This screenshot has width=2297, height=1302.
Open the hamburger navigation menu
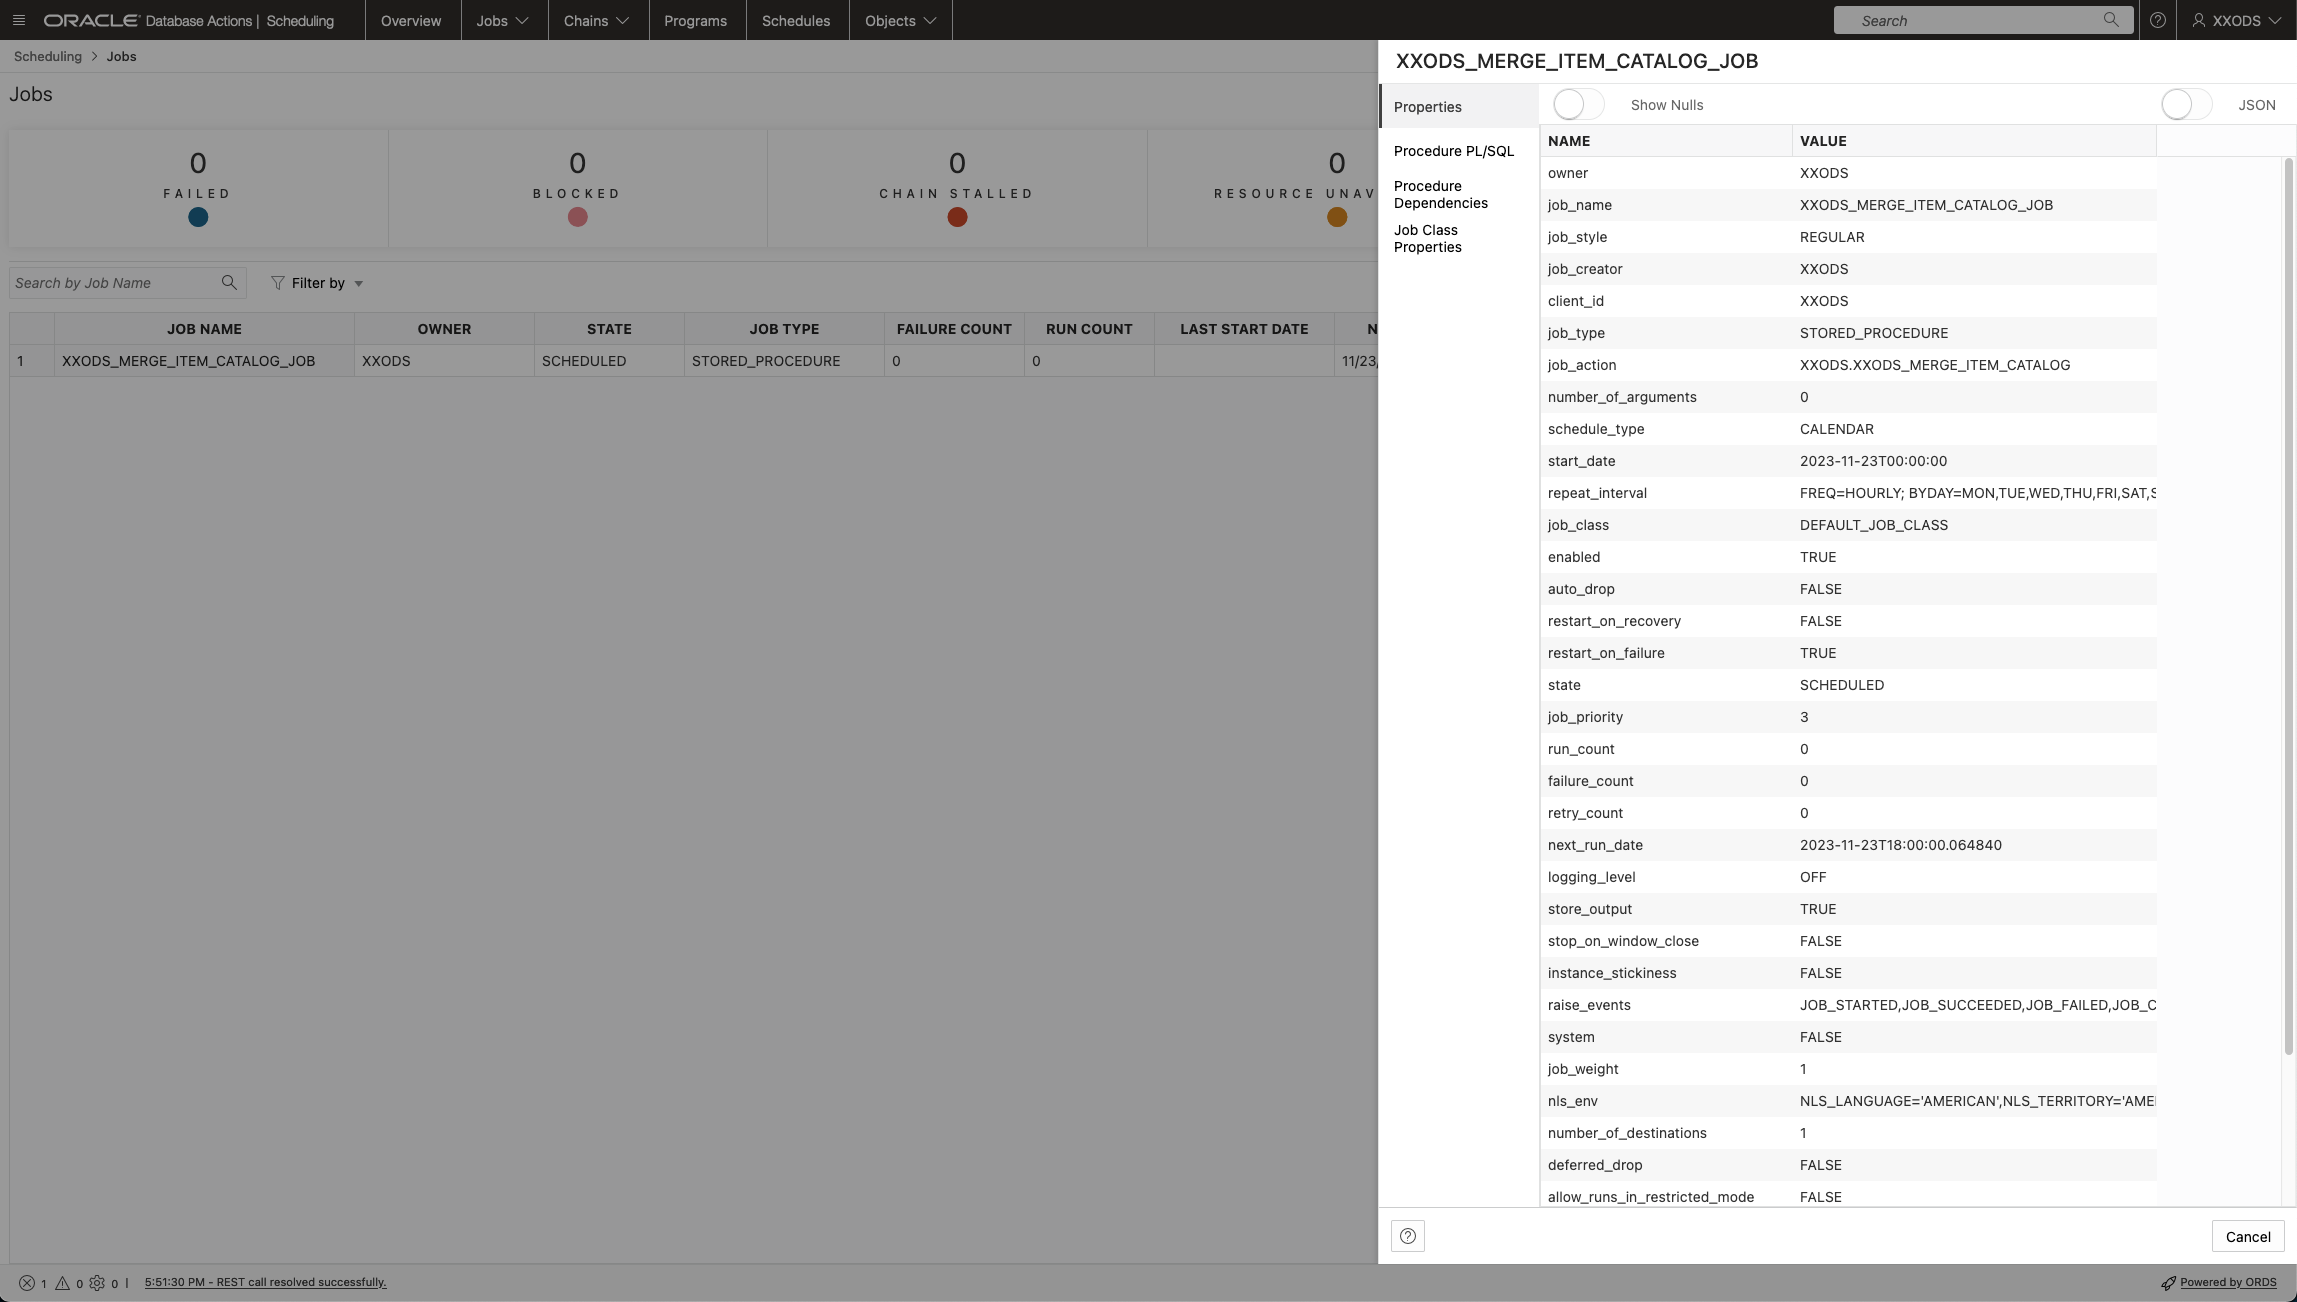coord(20,20)
